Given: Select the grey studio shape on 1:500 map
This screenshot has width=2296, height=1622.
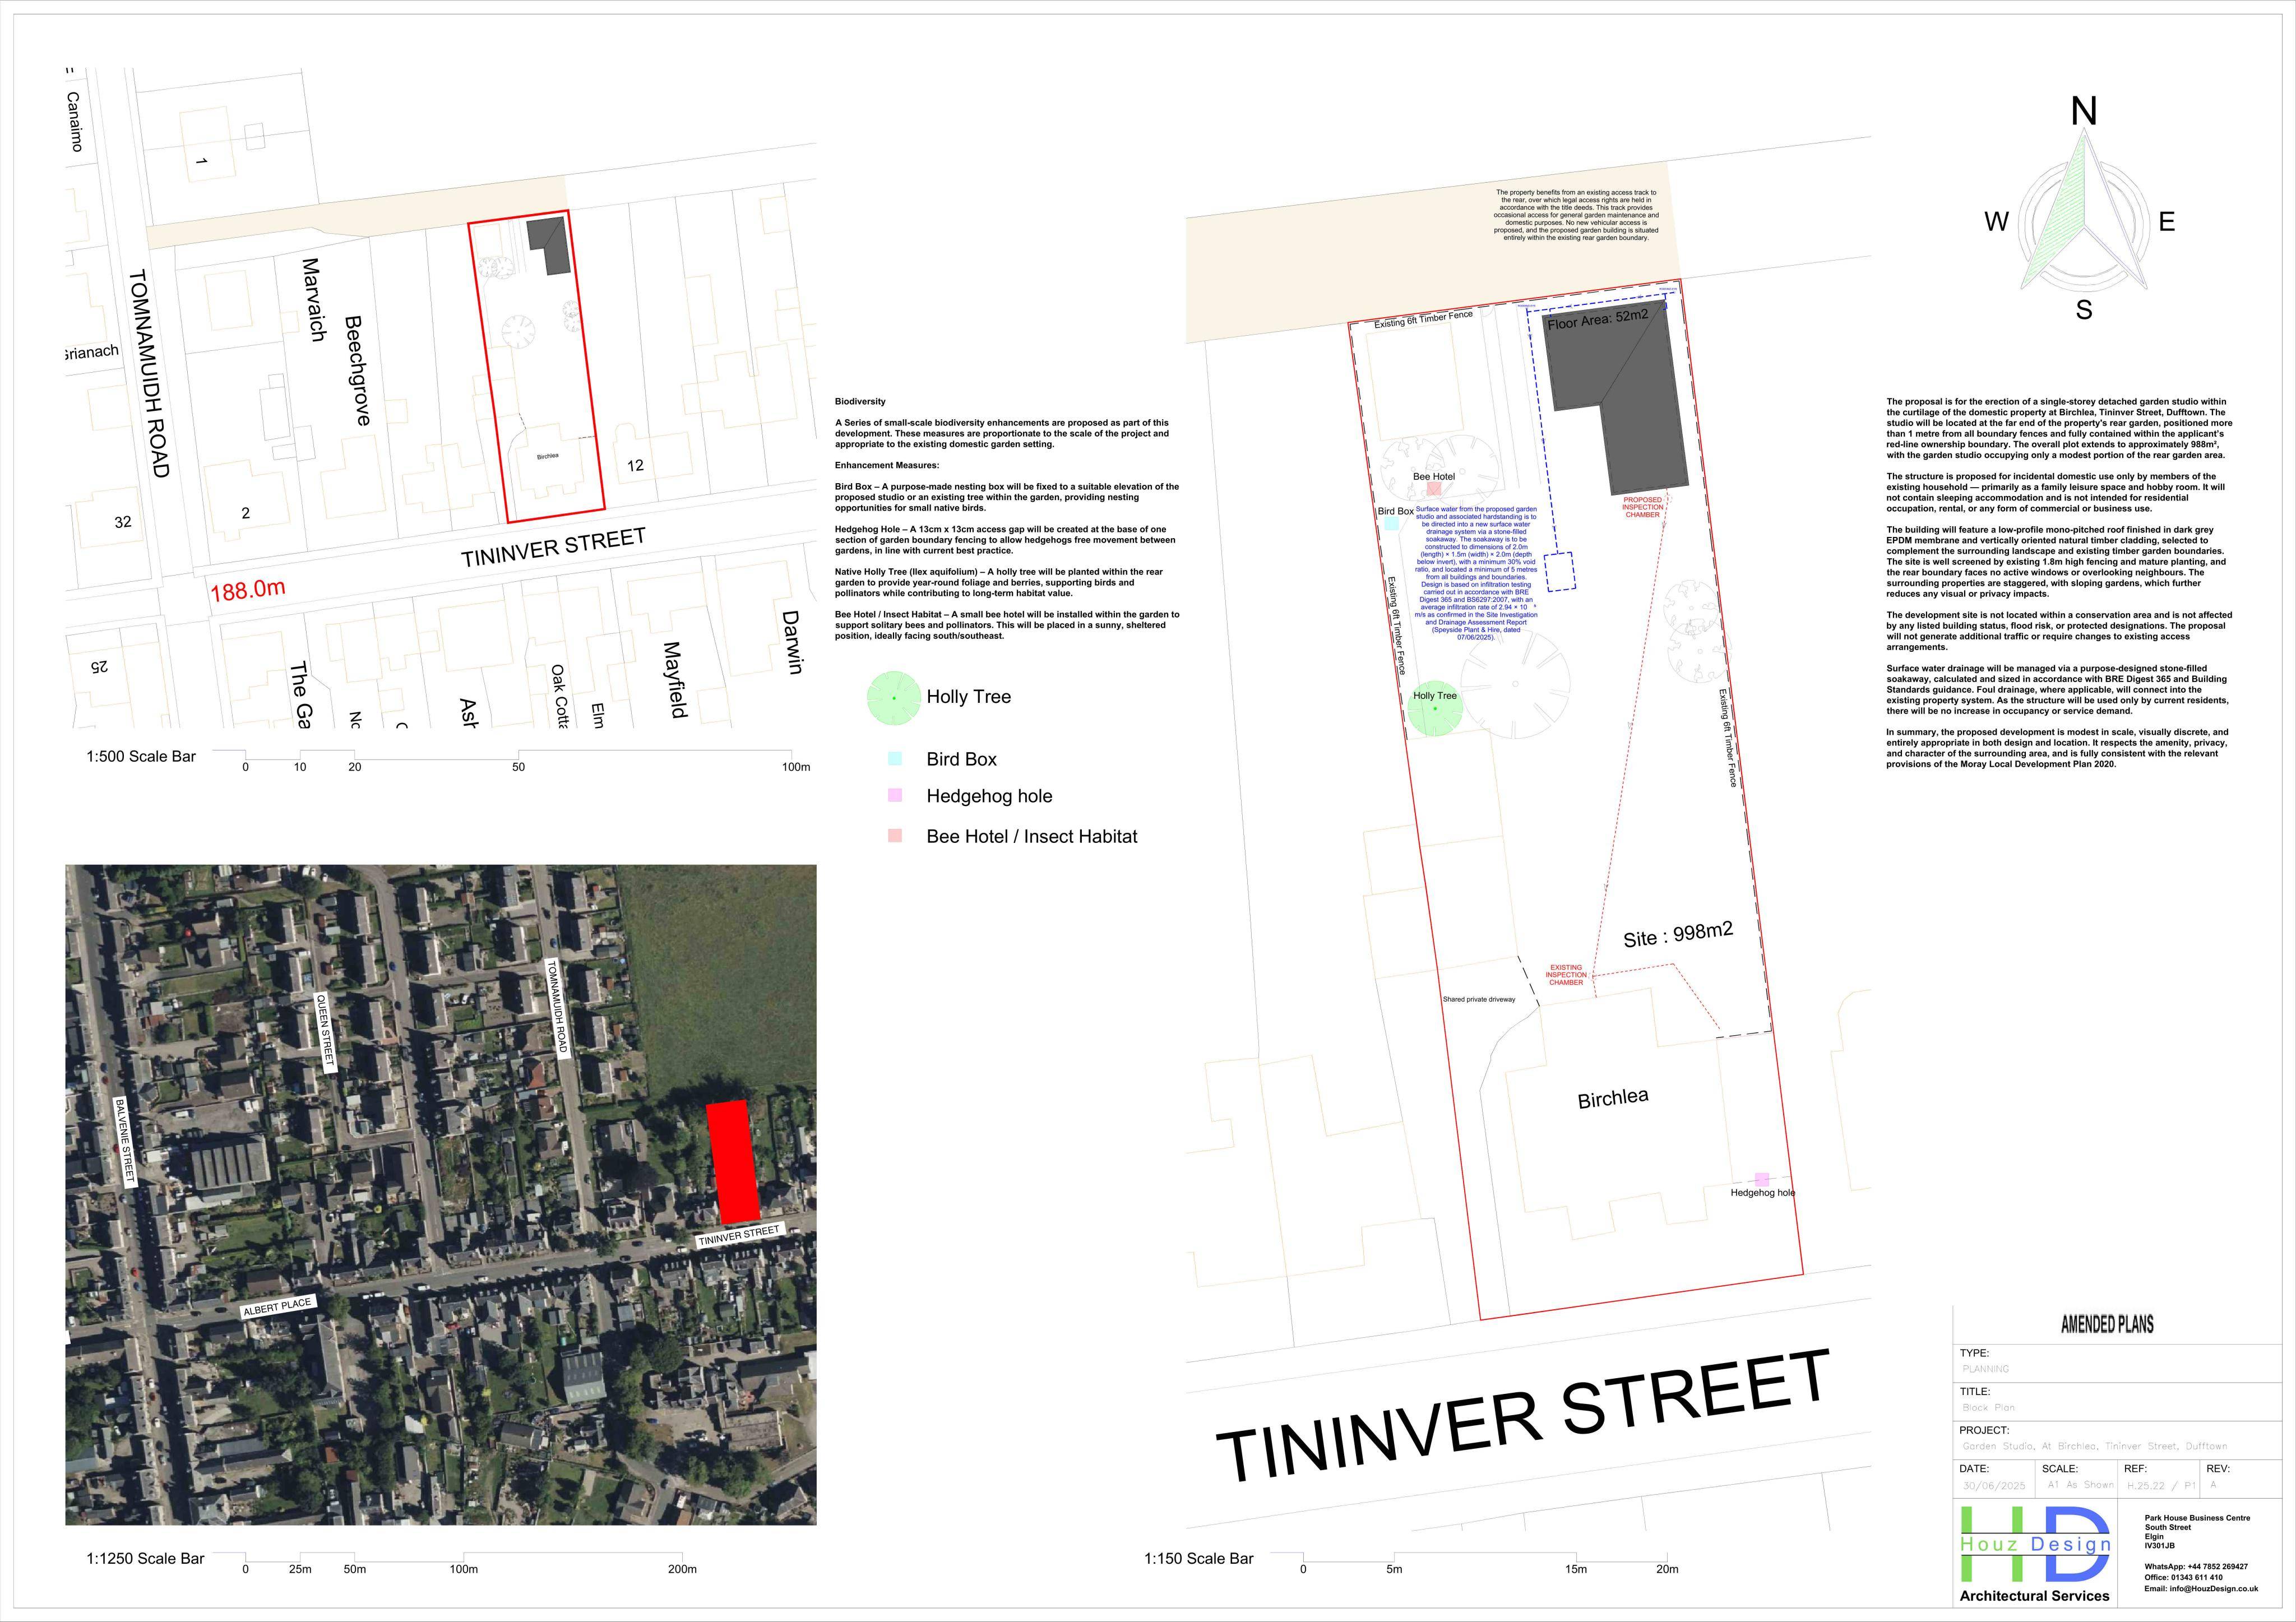Looking at the screenshot, I should [550, 245].
